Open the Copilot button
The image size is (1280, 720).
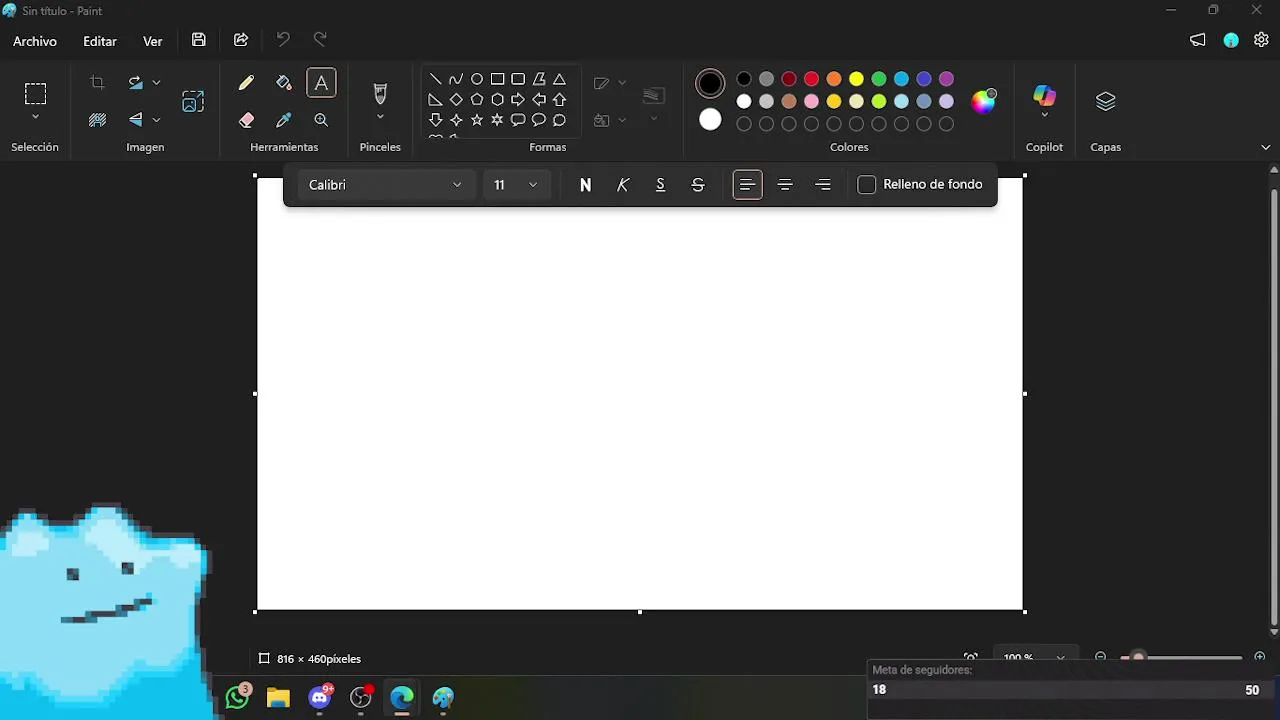1044,95
